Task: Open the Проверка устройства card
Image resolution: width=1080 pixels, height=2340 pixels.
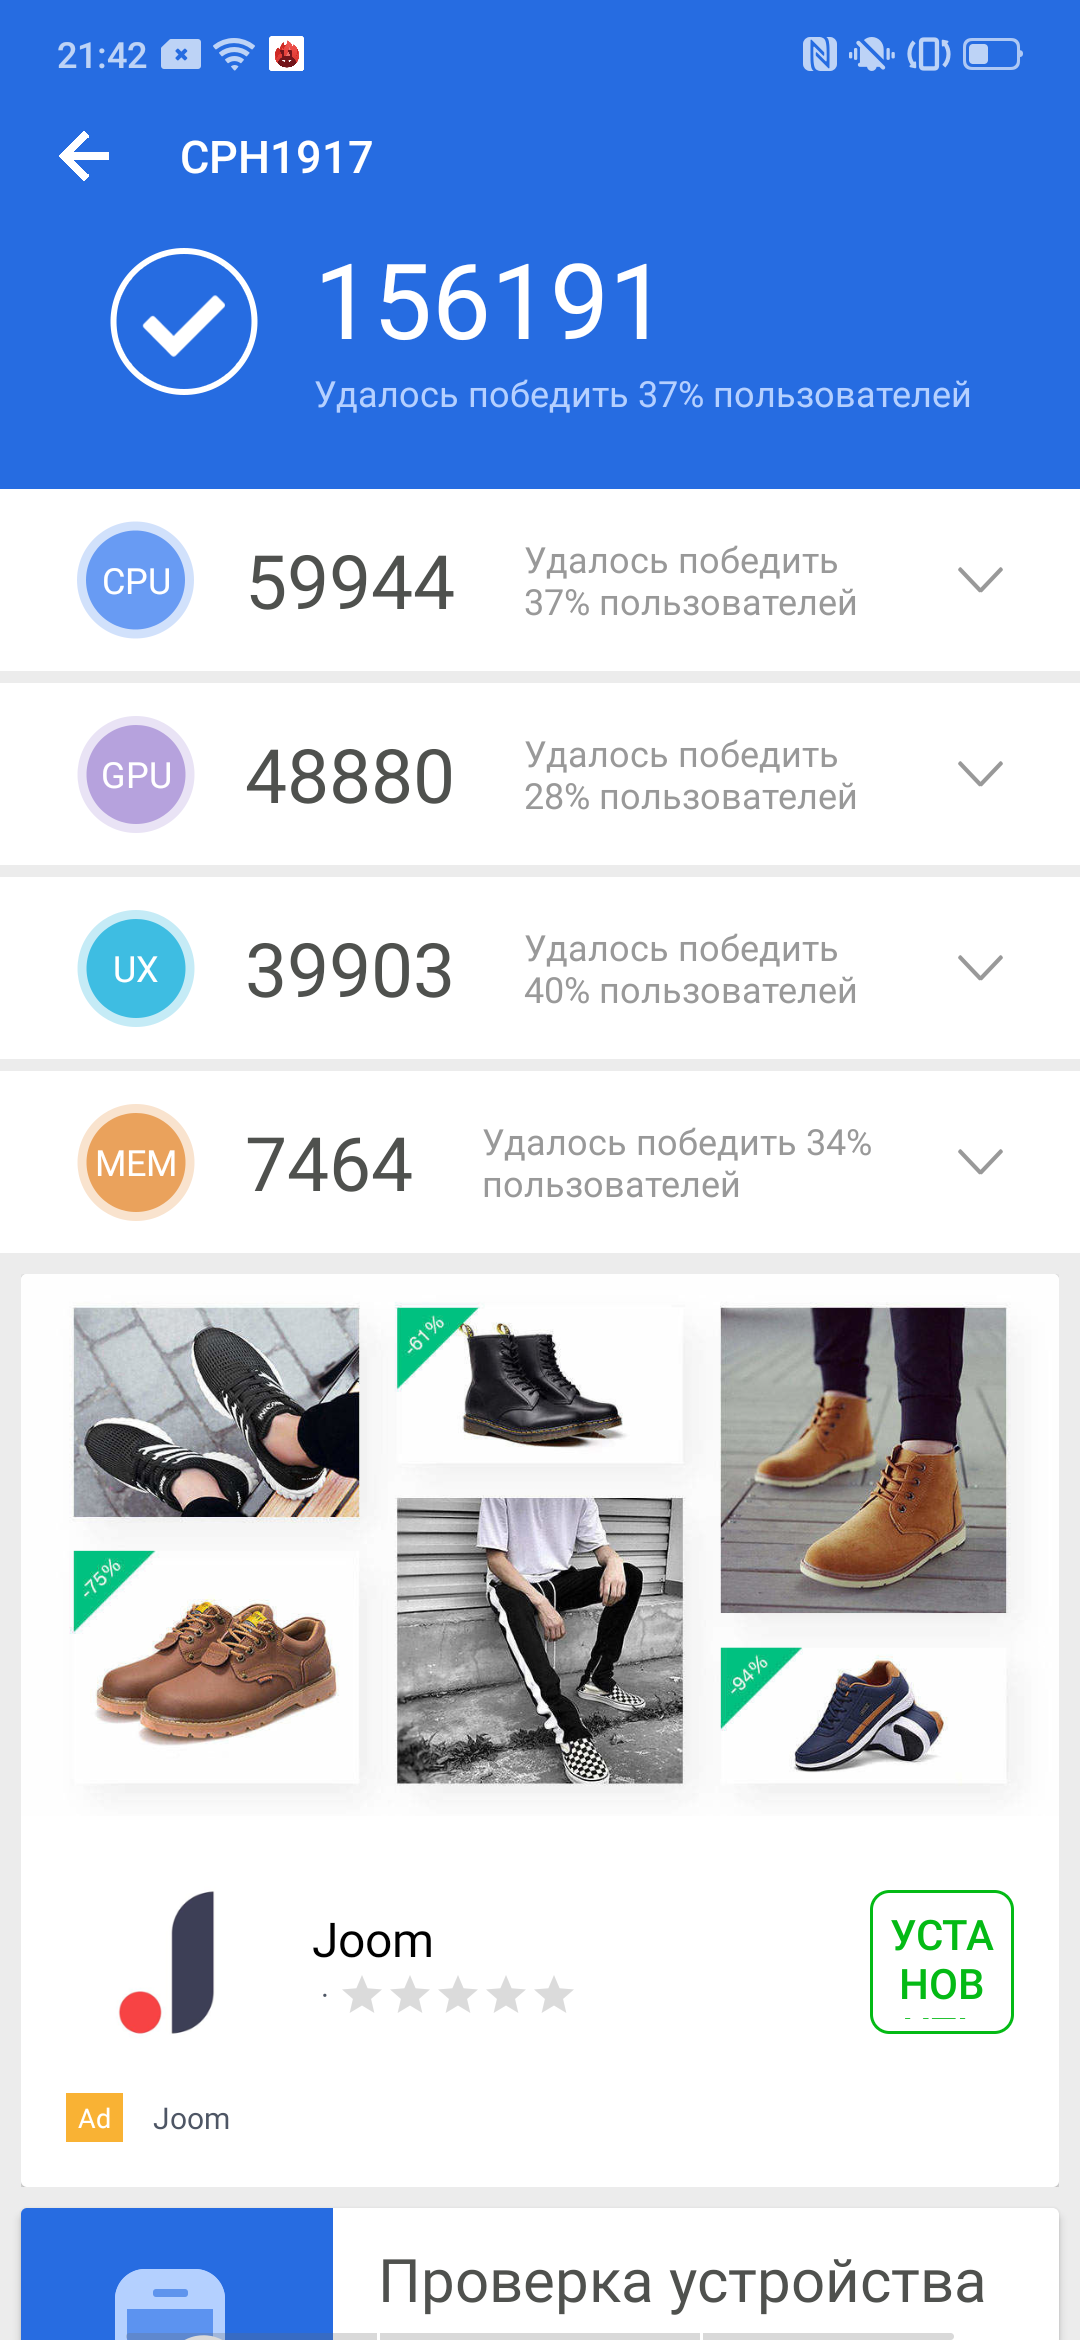Action: (x=540, y=2274)
